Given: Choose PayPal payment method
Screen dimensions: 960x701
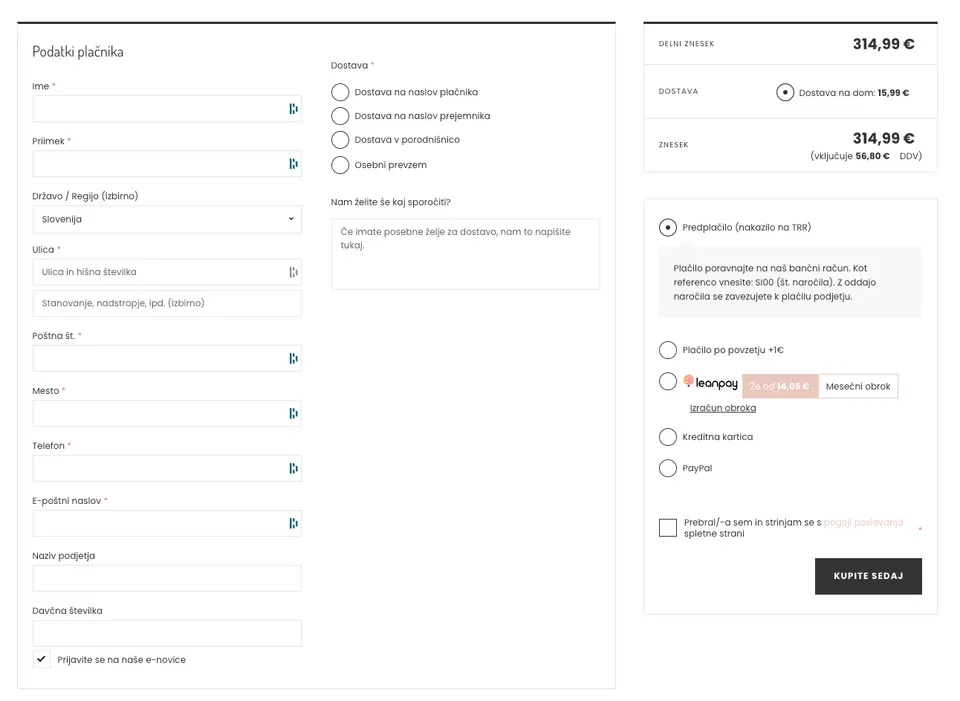Looking at the screenshot, I should pyautogui.click(x=668, y=468).
